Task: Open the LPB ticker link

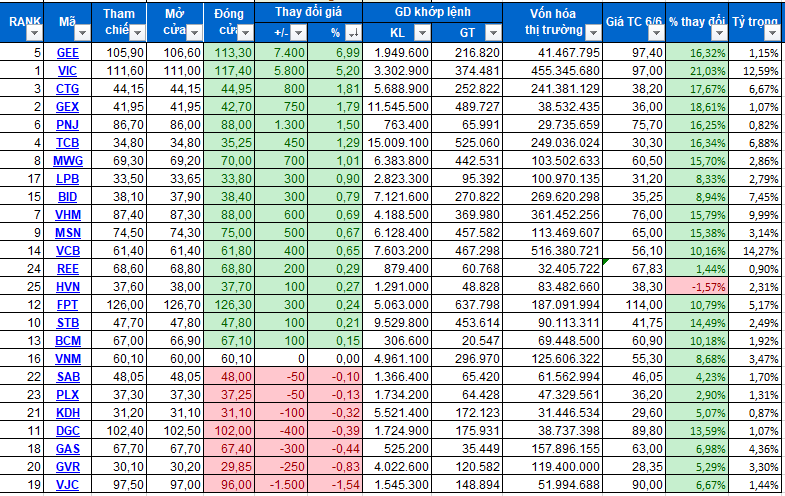Action: pos(68,179)
